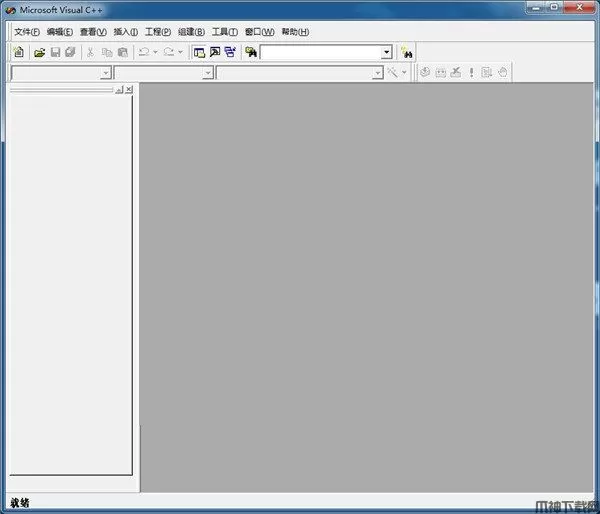Image resolution: width=600 pixels, height=514 pixels.
Task: Click the Redo arrow icon
Action: coord(169,52)
